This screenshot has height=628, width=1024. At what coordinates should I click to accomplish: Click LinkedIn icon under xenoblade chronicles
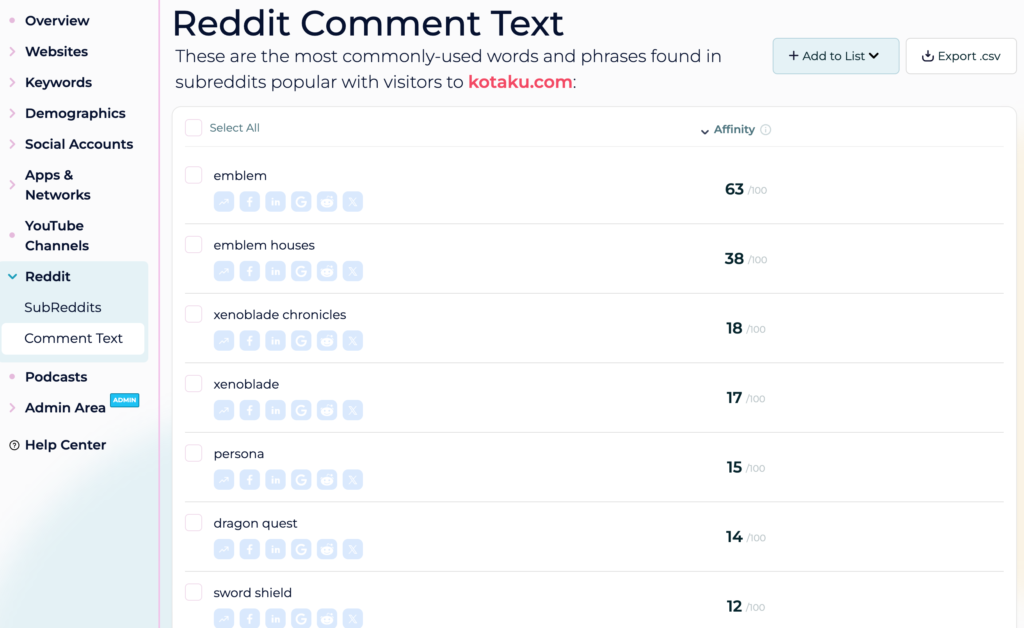point(276,341)
